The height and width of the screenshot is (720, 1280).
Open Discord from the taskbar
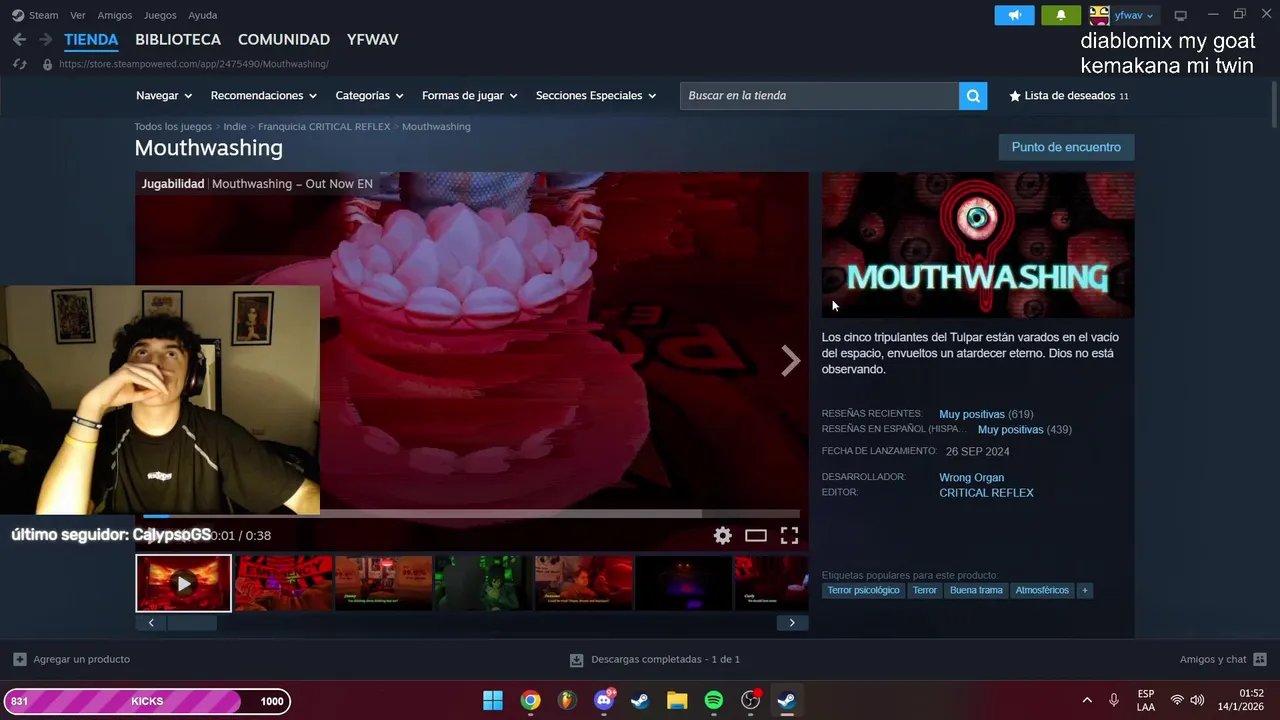click(604, 700)
